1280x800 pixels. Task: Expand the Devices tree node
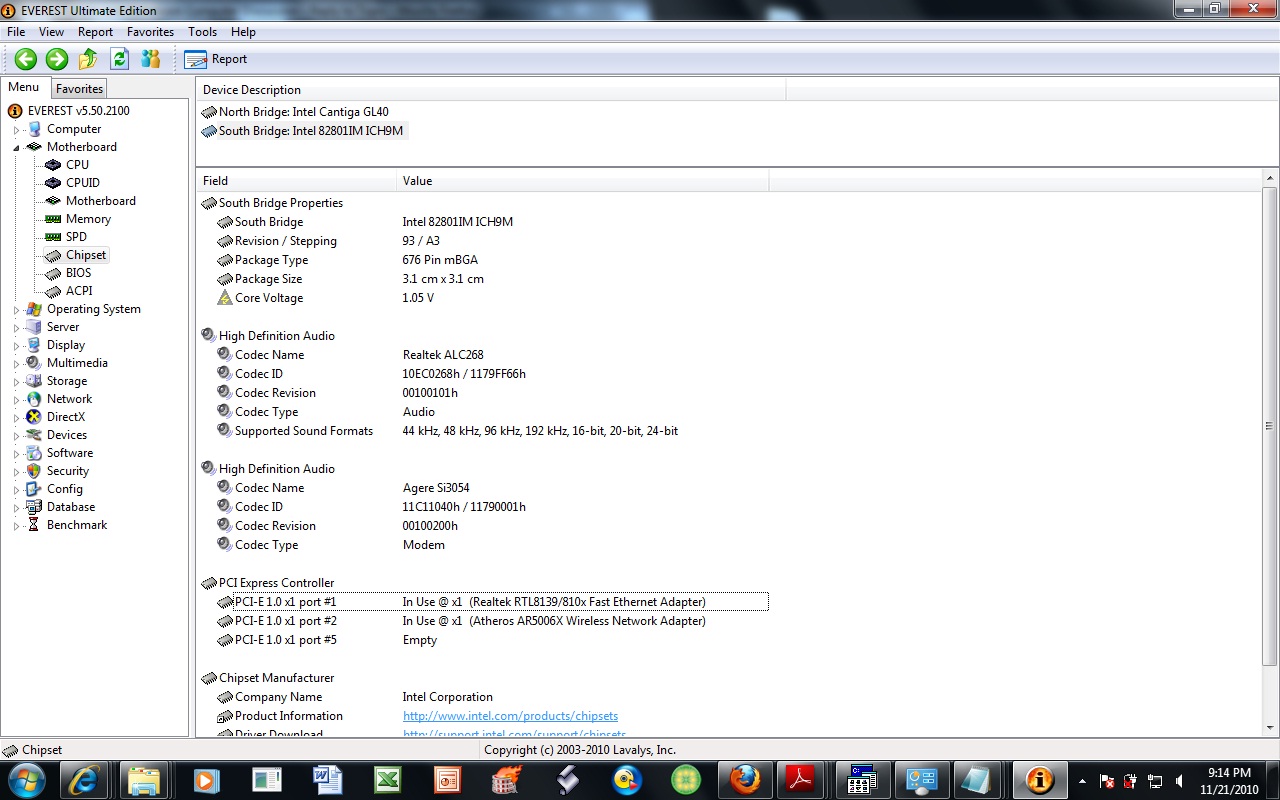tap(17, 436)
